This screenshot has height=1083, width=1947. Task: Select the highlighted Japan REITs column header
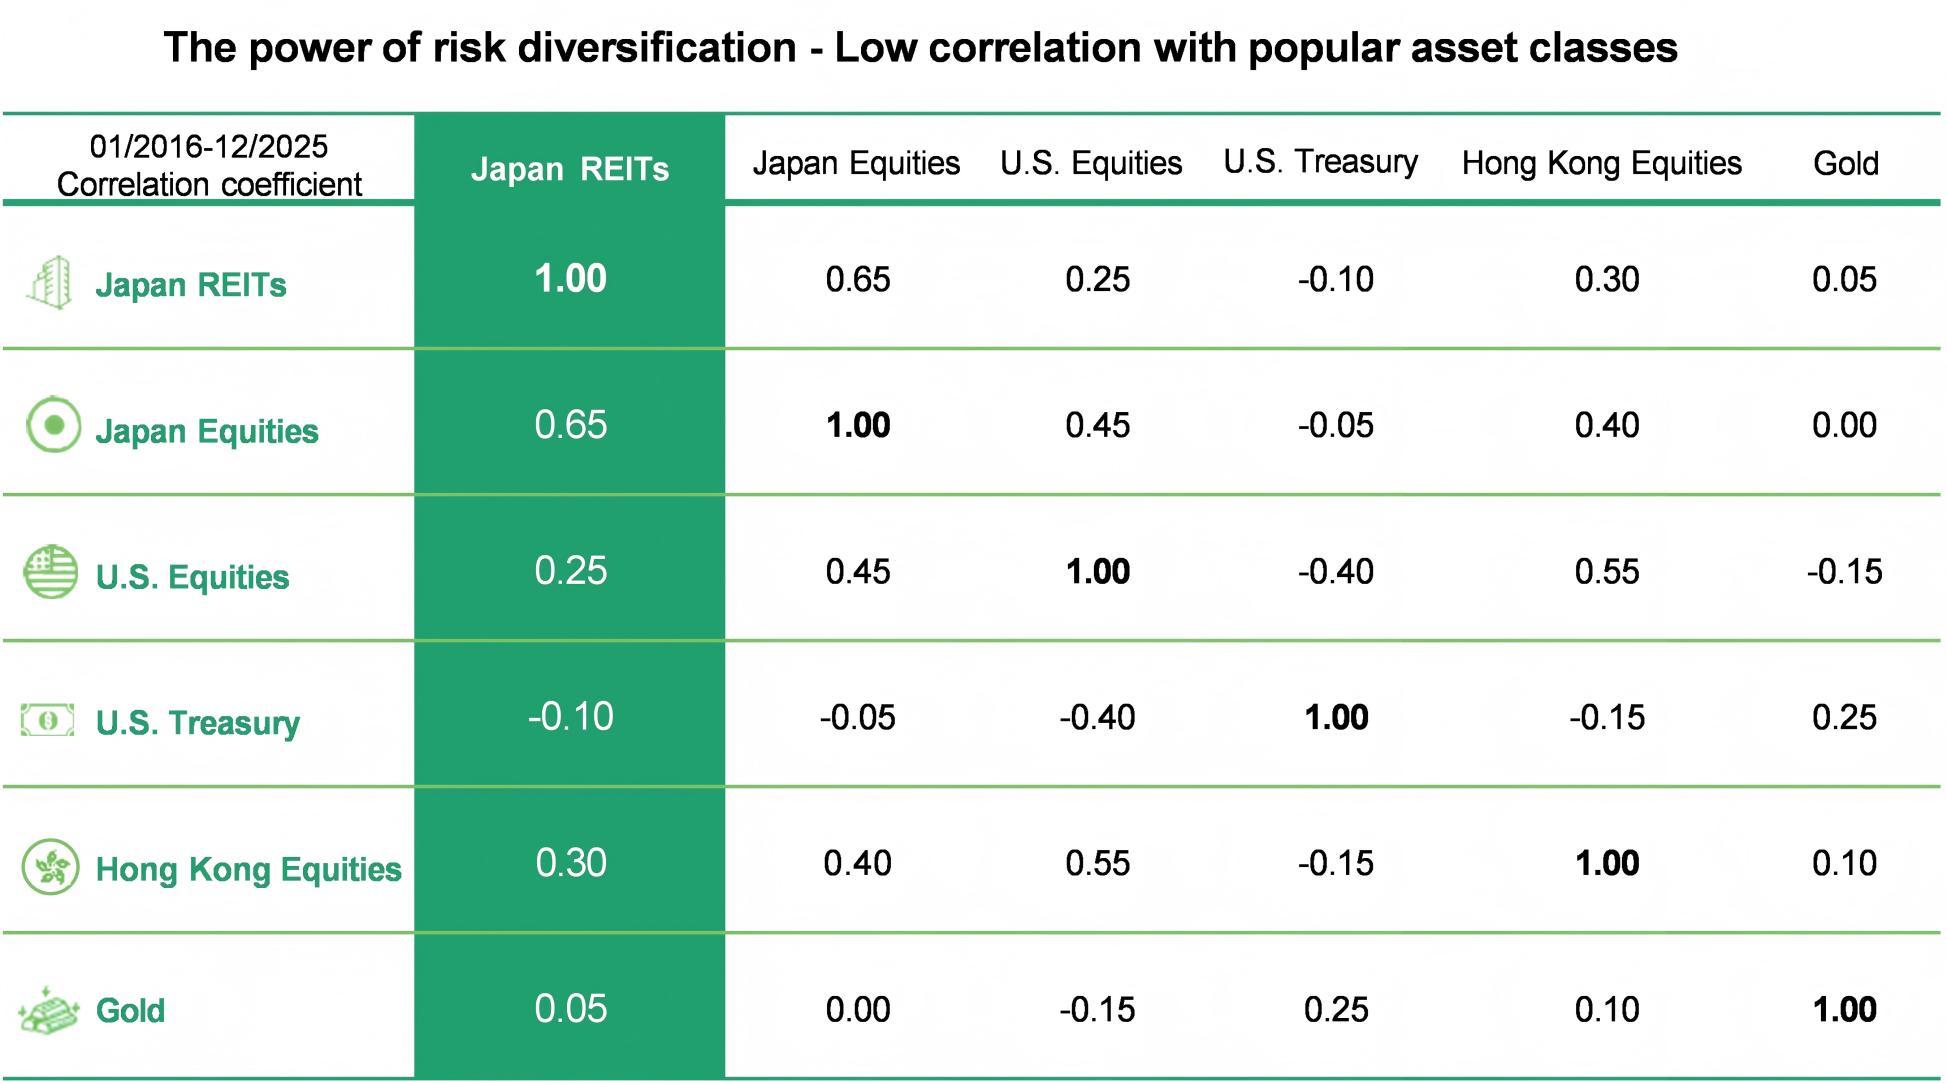(570, 169)
